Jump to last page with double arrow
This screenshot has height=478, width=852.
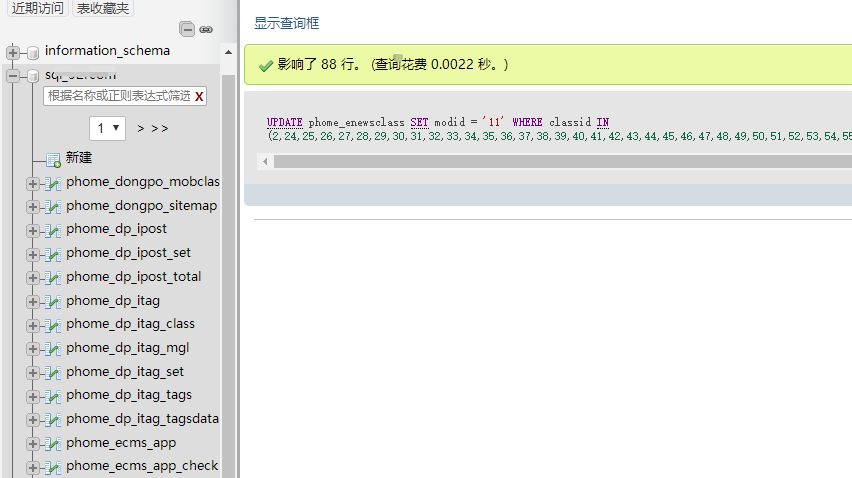point(160,128)
